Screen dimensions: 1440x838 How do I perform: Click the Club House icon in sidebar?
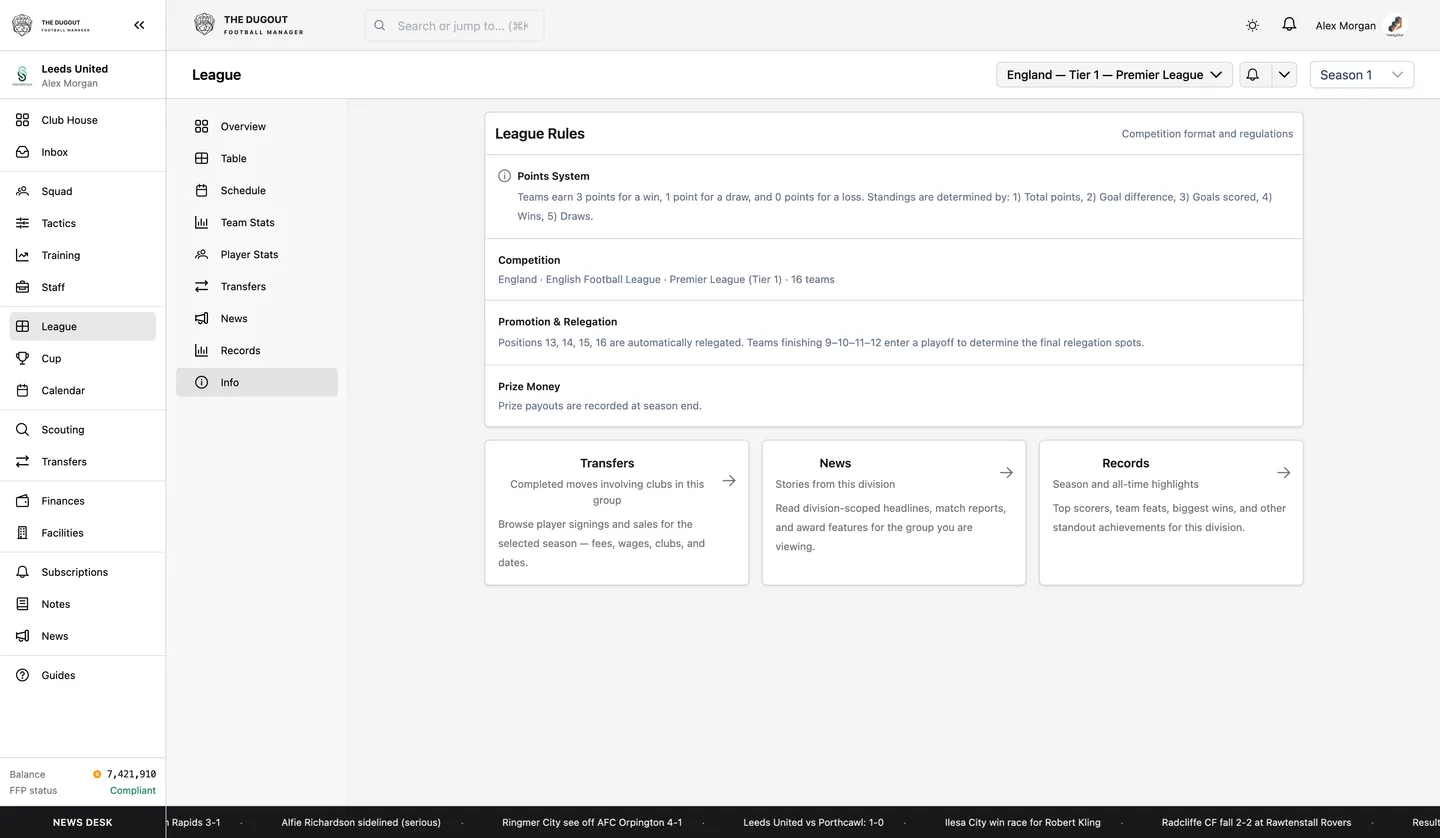click(x=22, y=120)
